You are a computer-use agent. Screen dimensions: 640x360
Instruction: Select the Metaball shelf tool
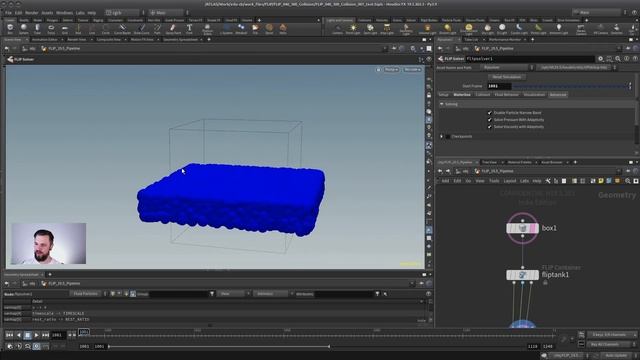click(241, 29)
